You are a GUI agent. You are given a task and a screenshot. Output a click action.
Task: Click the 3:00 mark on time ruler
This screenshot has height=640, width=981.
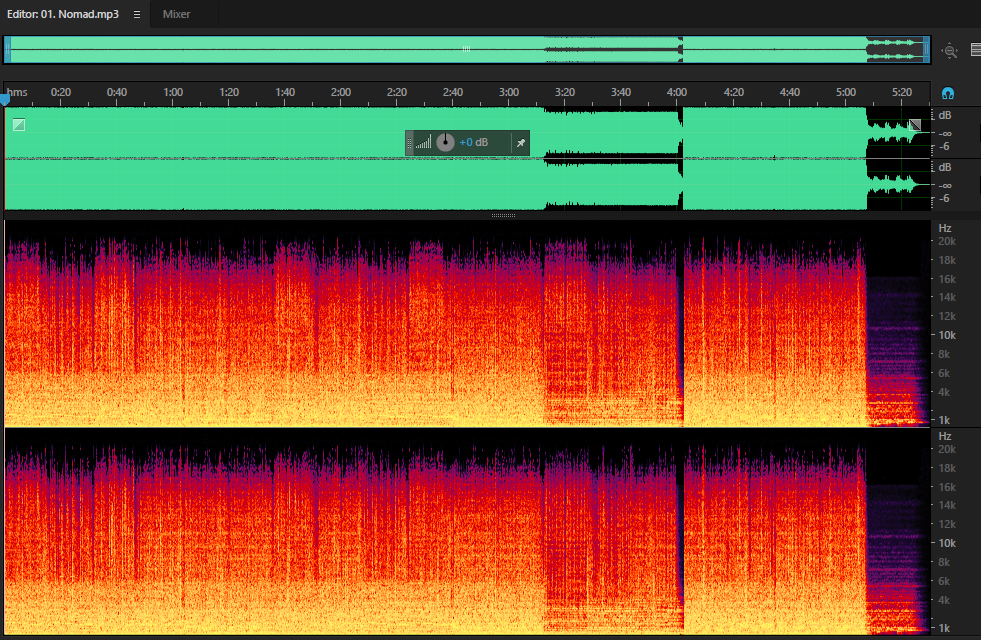pyautogui.click(x=509, y=92)
